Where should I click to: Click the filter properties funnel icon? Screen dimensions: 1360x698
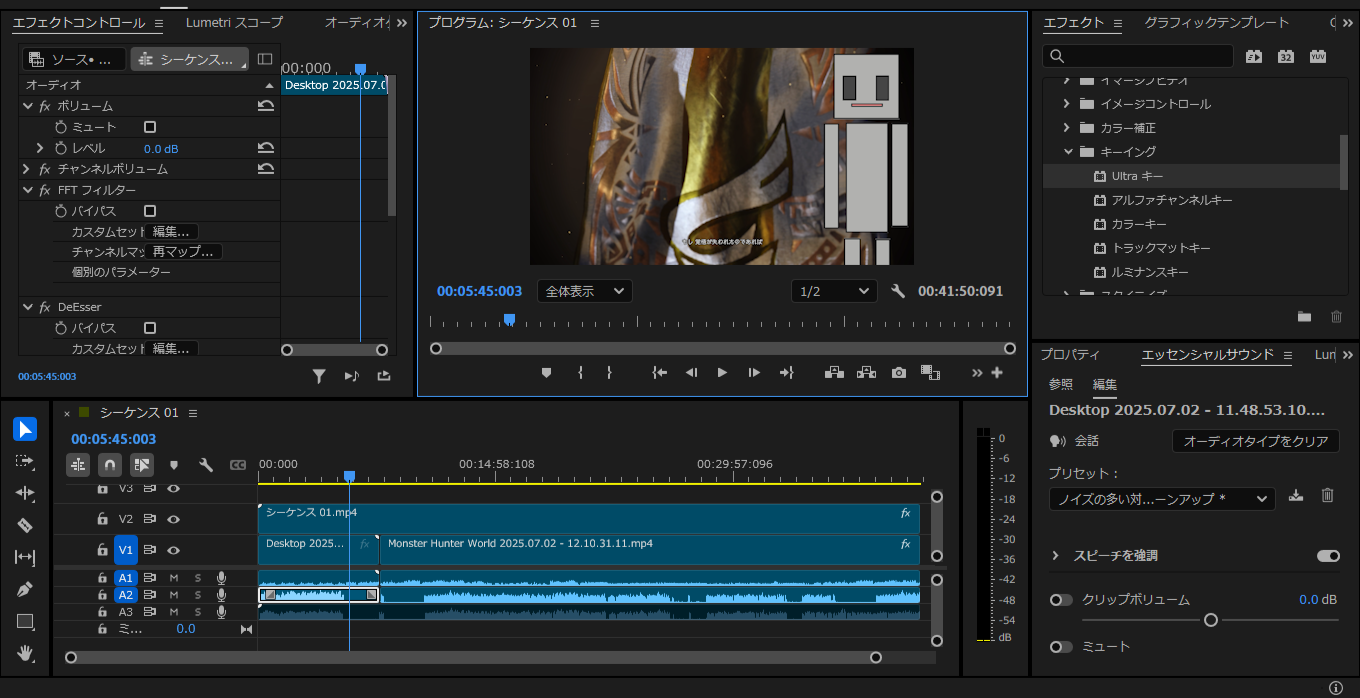(x=319, y=376)
